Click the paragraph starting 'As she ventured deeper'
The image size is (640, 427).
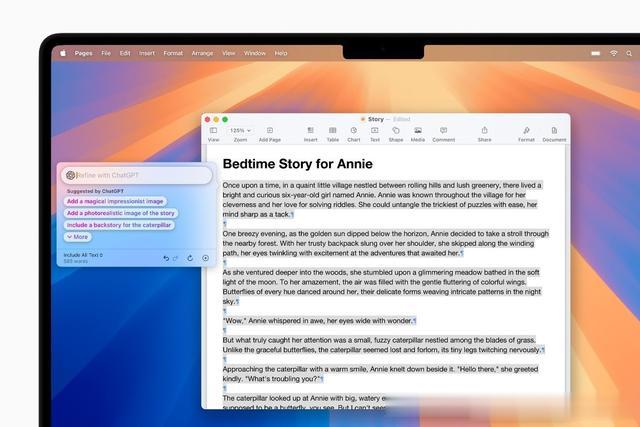pyautogui.click(x=382, y=287)
